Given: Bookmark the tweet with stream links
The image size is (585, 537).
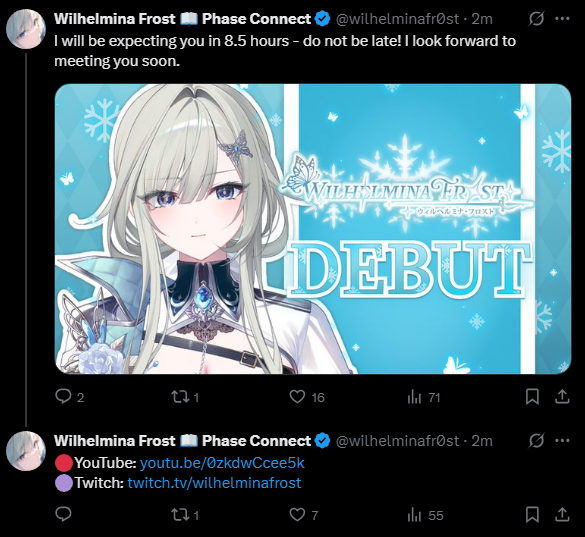Looking at the screenshot, I should (x=532, y=515).
